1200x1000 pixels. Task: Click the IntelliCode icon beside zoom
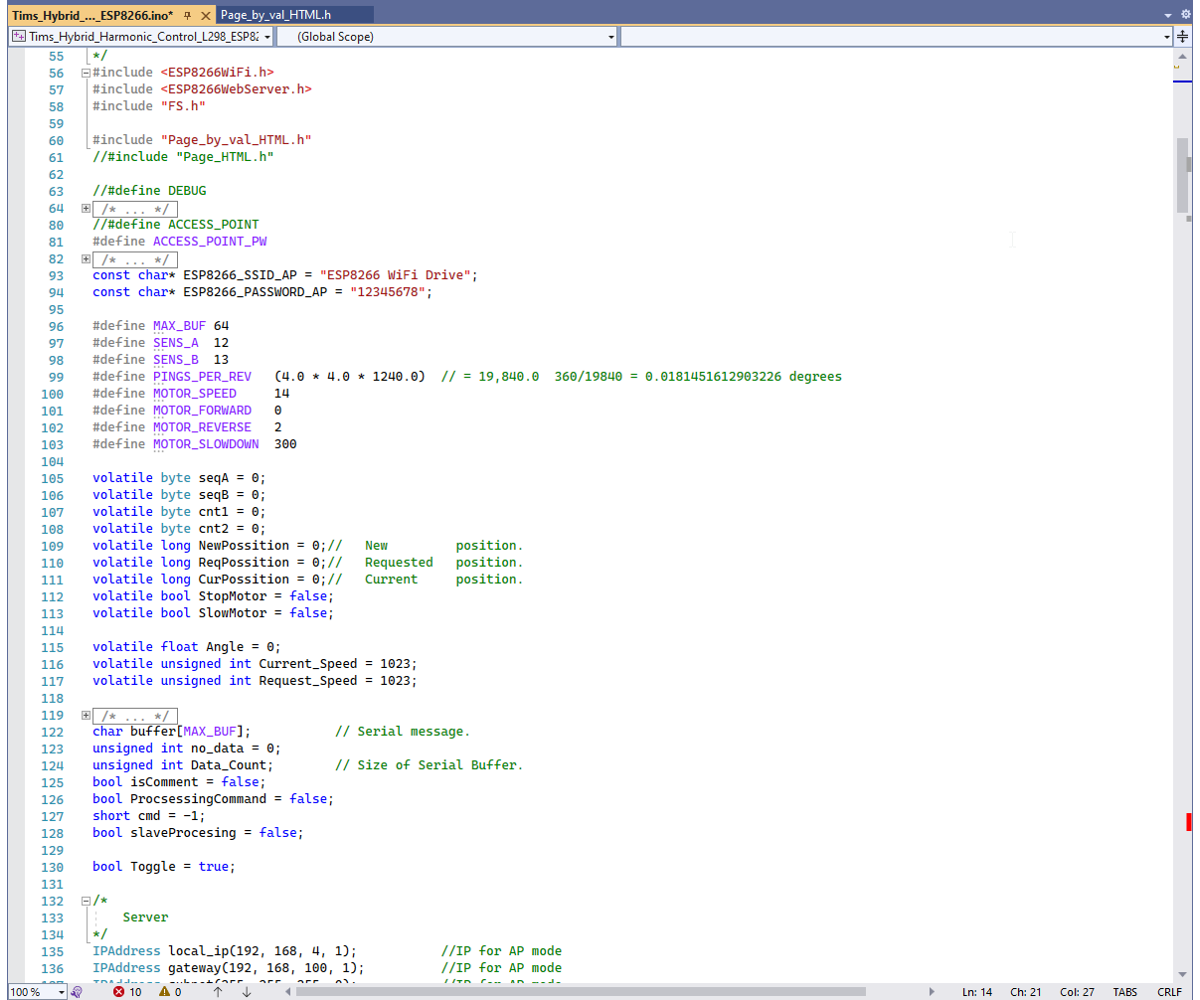tap(77, 992)
